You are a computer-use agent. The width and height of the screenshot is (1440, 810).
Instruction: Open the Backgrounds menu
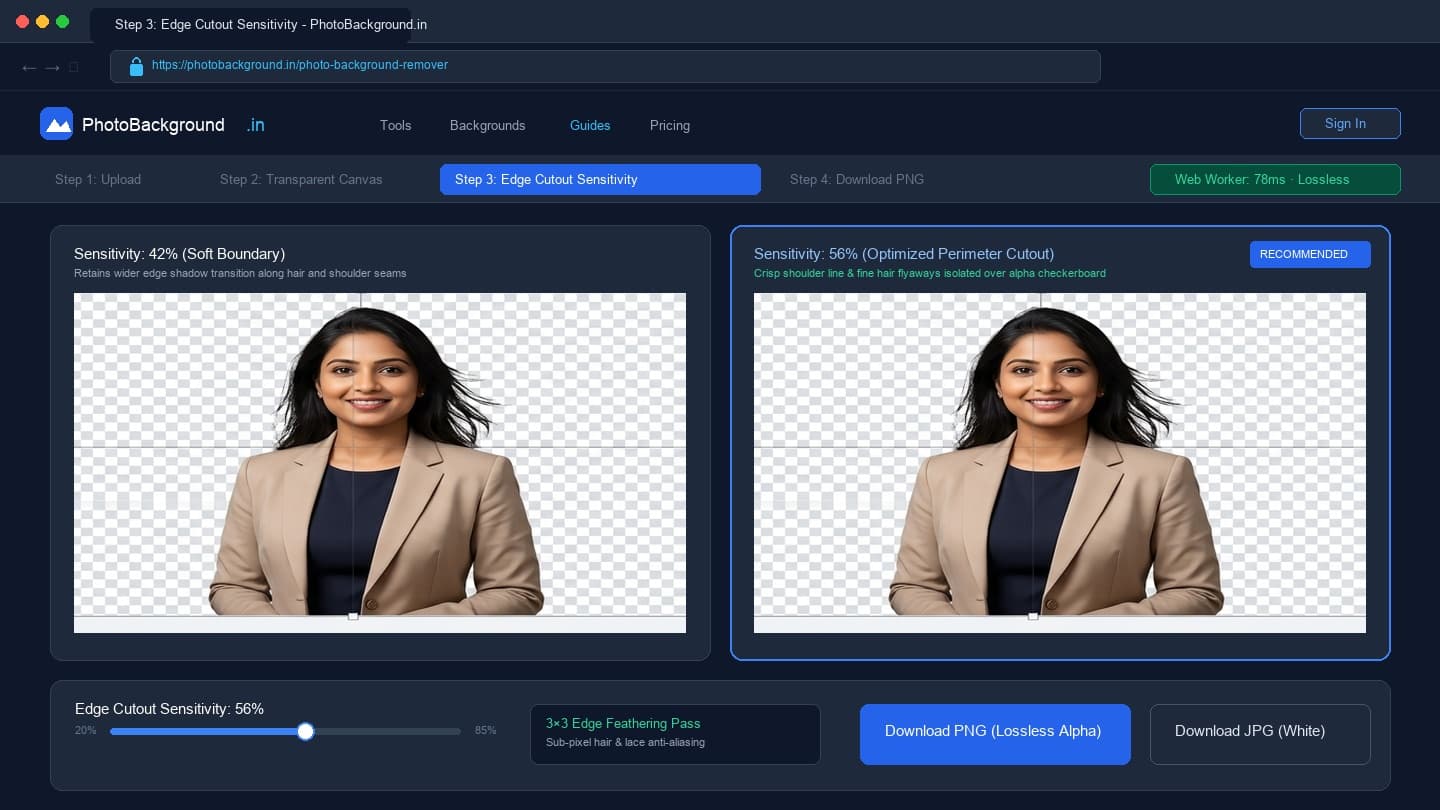point(487,125)
